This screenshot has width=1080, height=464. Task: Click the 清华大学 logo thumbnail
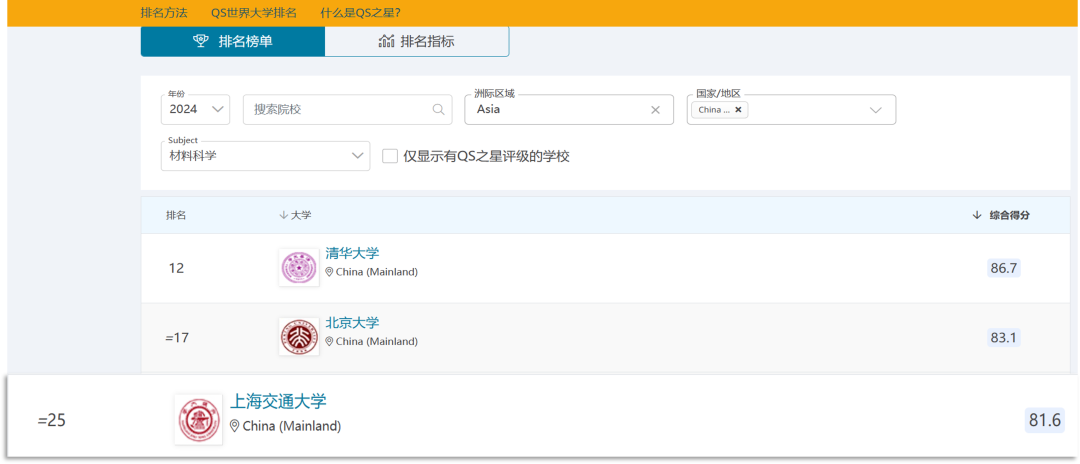point(299,268)
